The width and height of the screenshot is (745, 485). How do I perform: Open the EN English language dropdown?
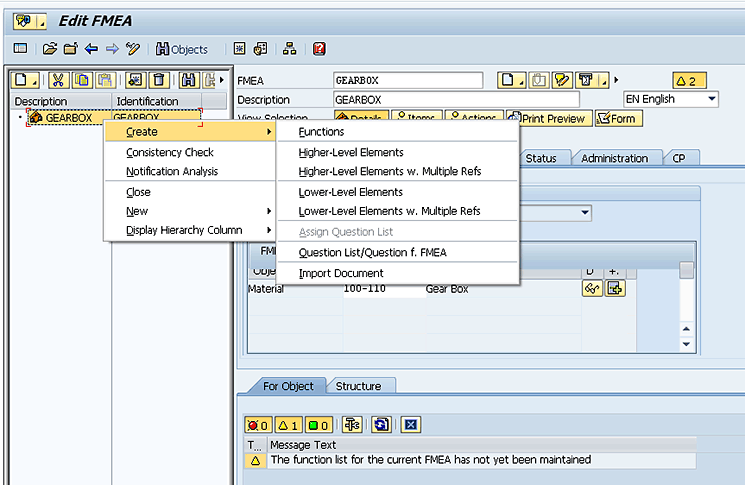(711, 99)
